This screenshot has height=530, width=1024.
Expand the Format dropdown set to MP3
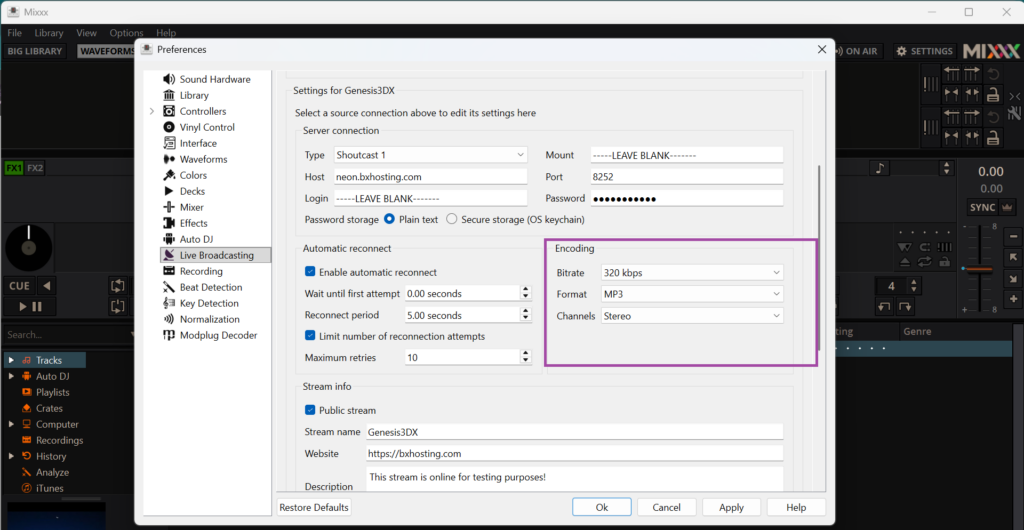click(x=691, y=294)
